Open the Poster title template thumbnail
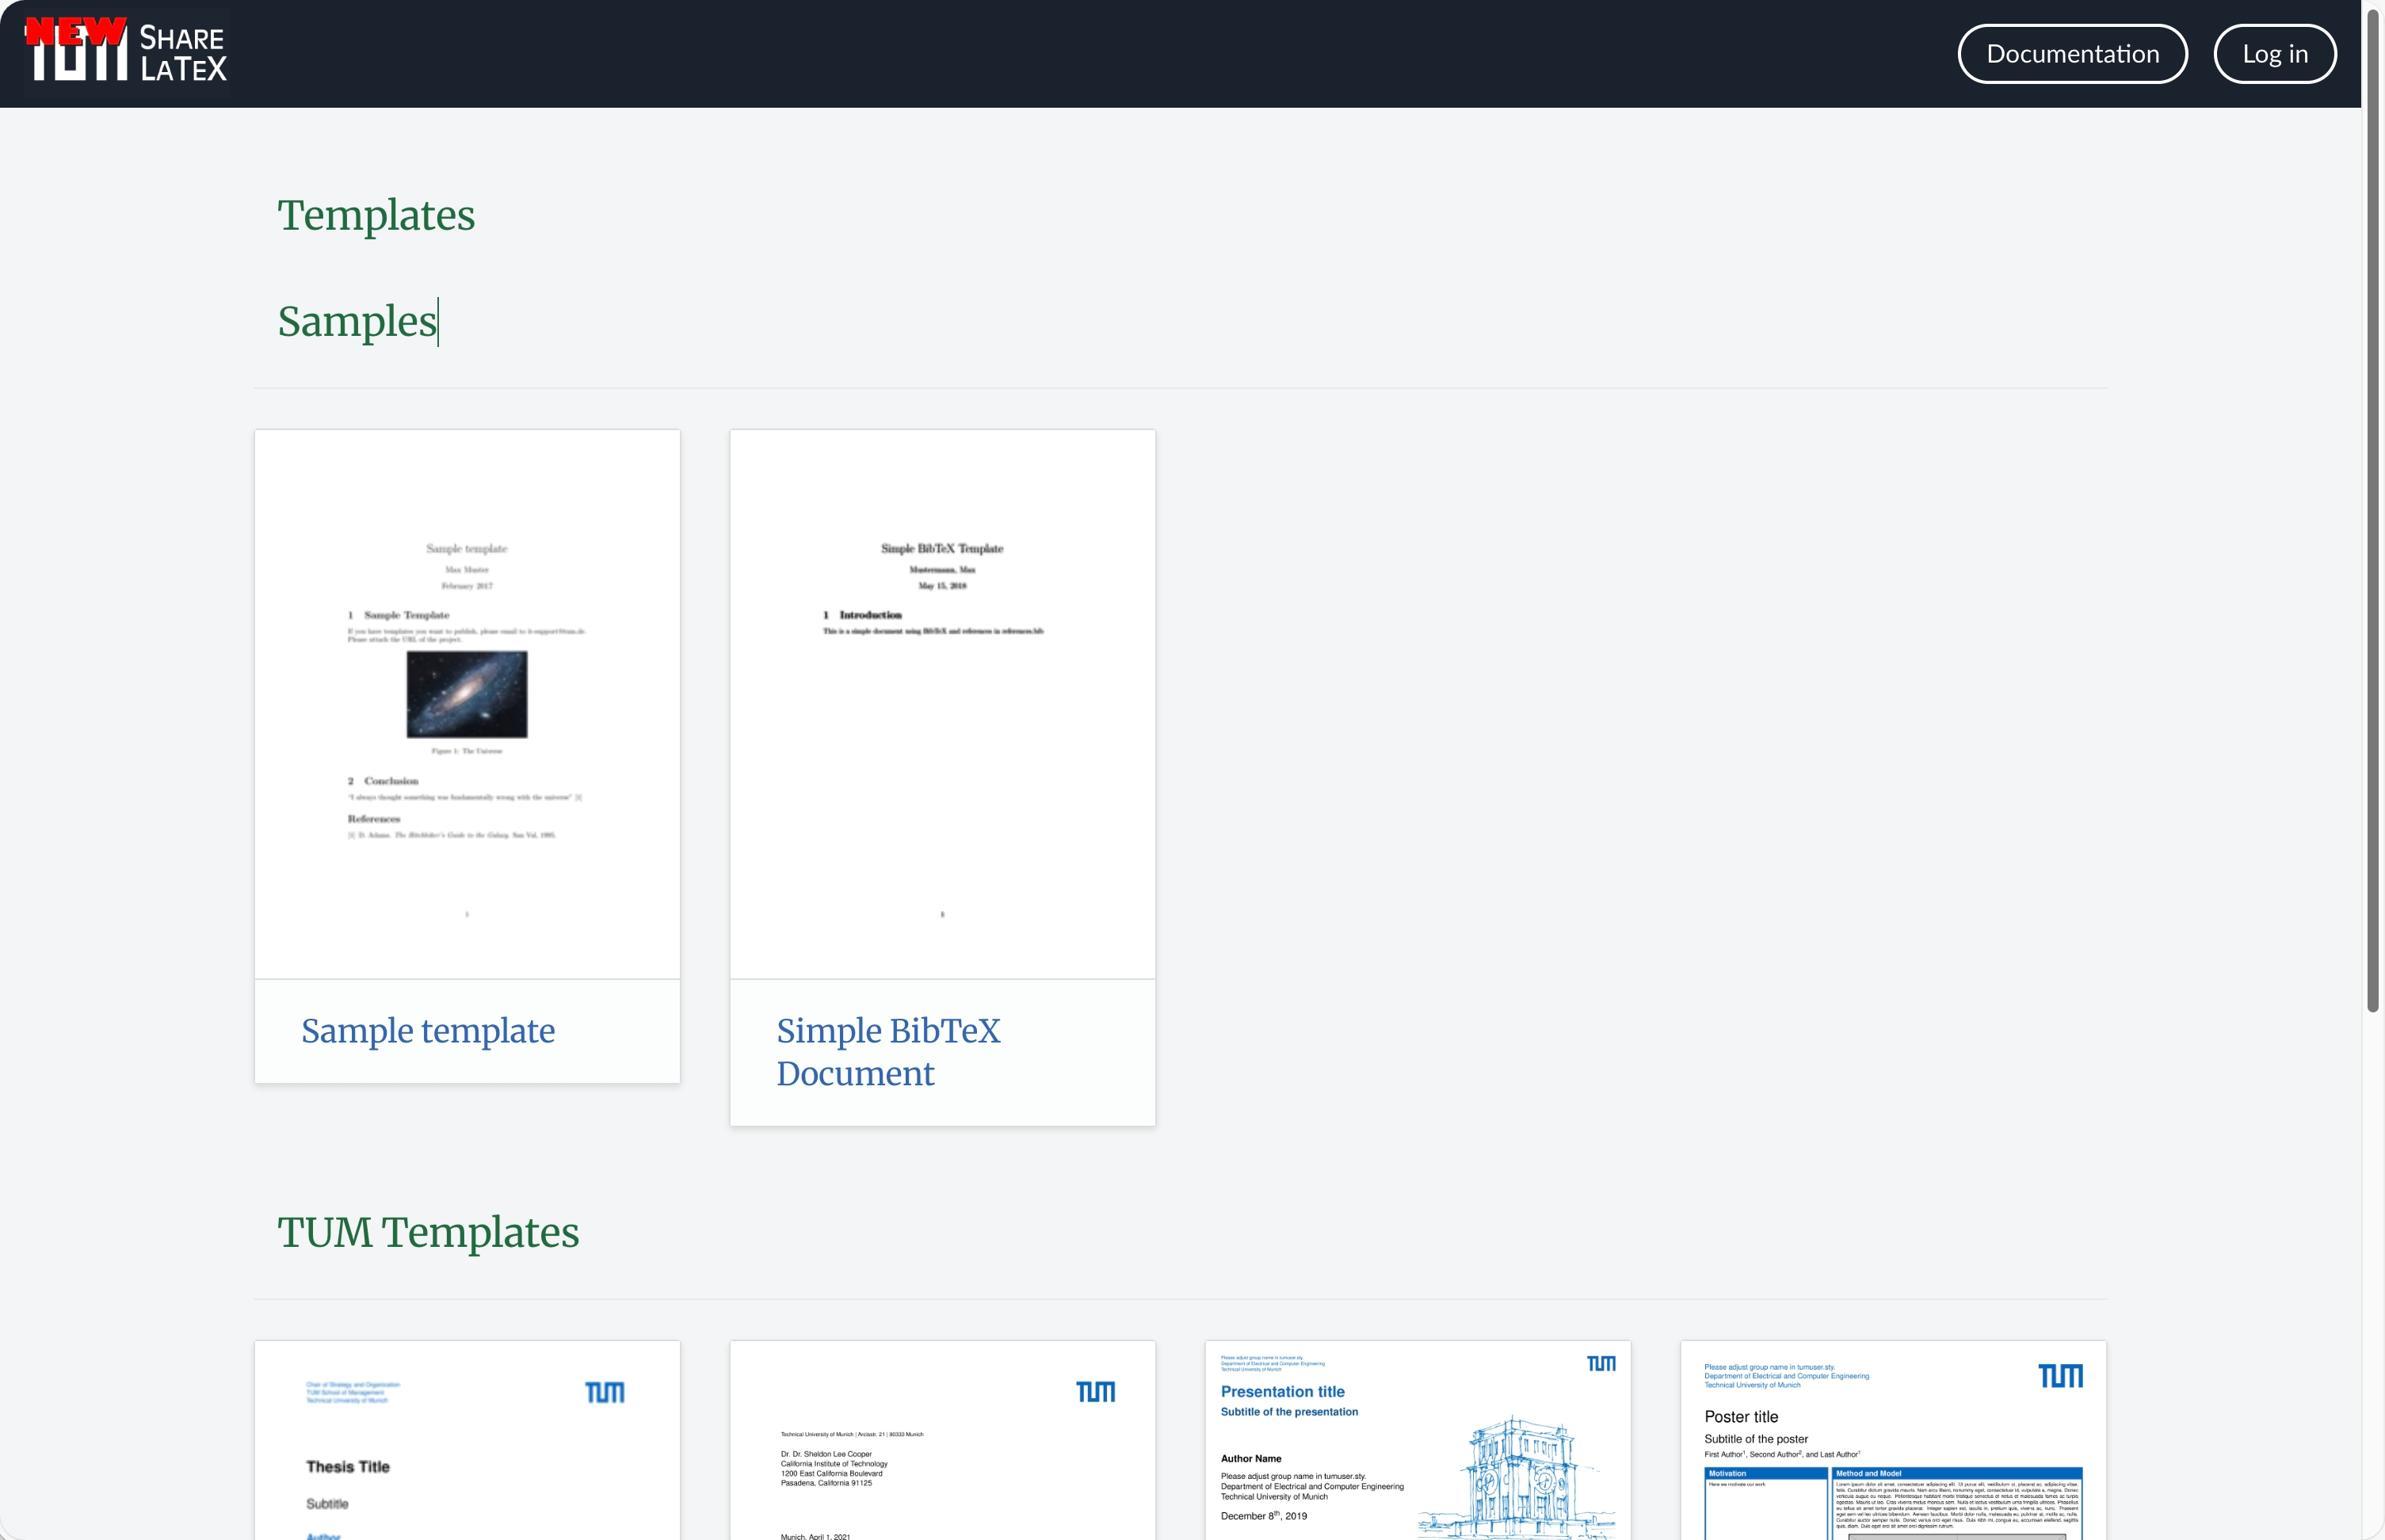 click(x=1893, y=1440)
